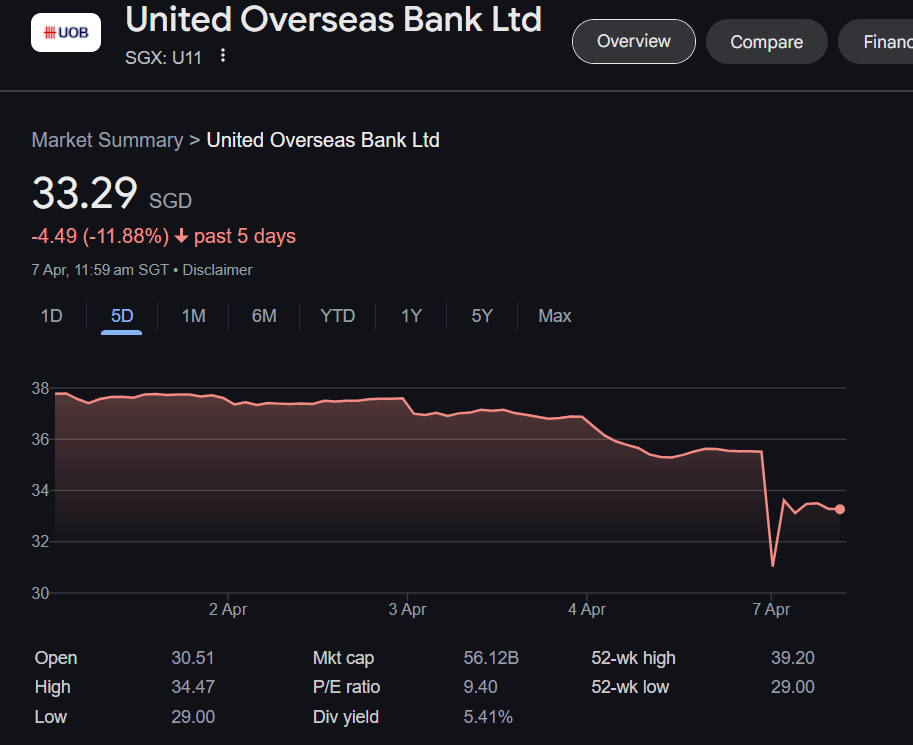
Task: Click the Low value 29.00
Action: tap(193, 716)
